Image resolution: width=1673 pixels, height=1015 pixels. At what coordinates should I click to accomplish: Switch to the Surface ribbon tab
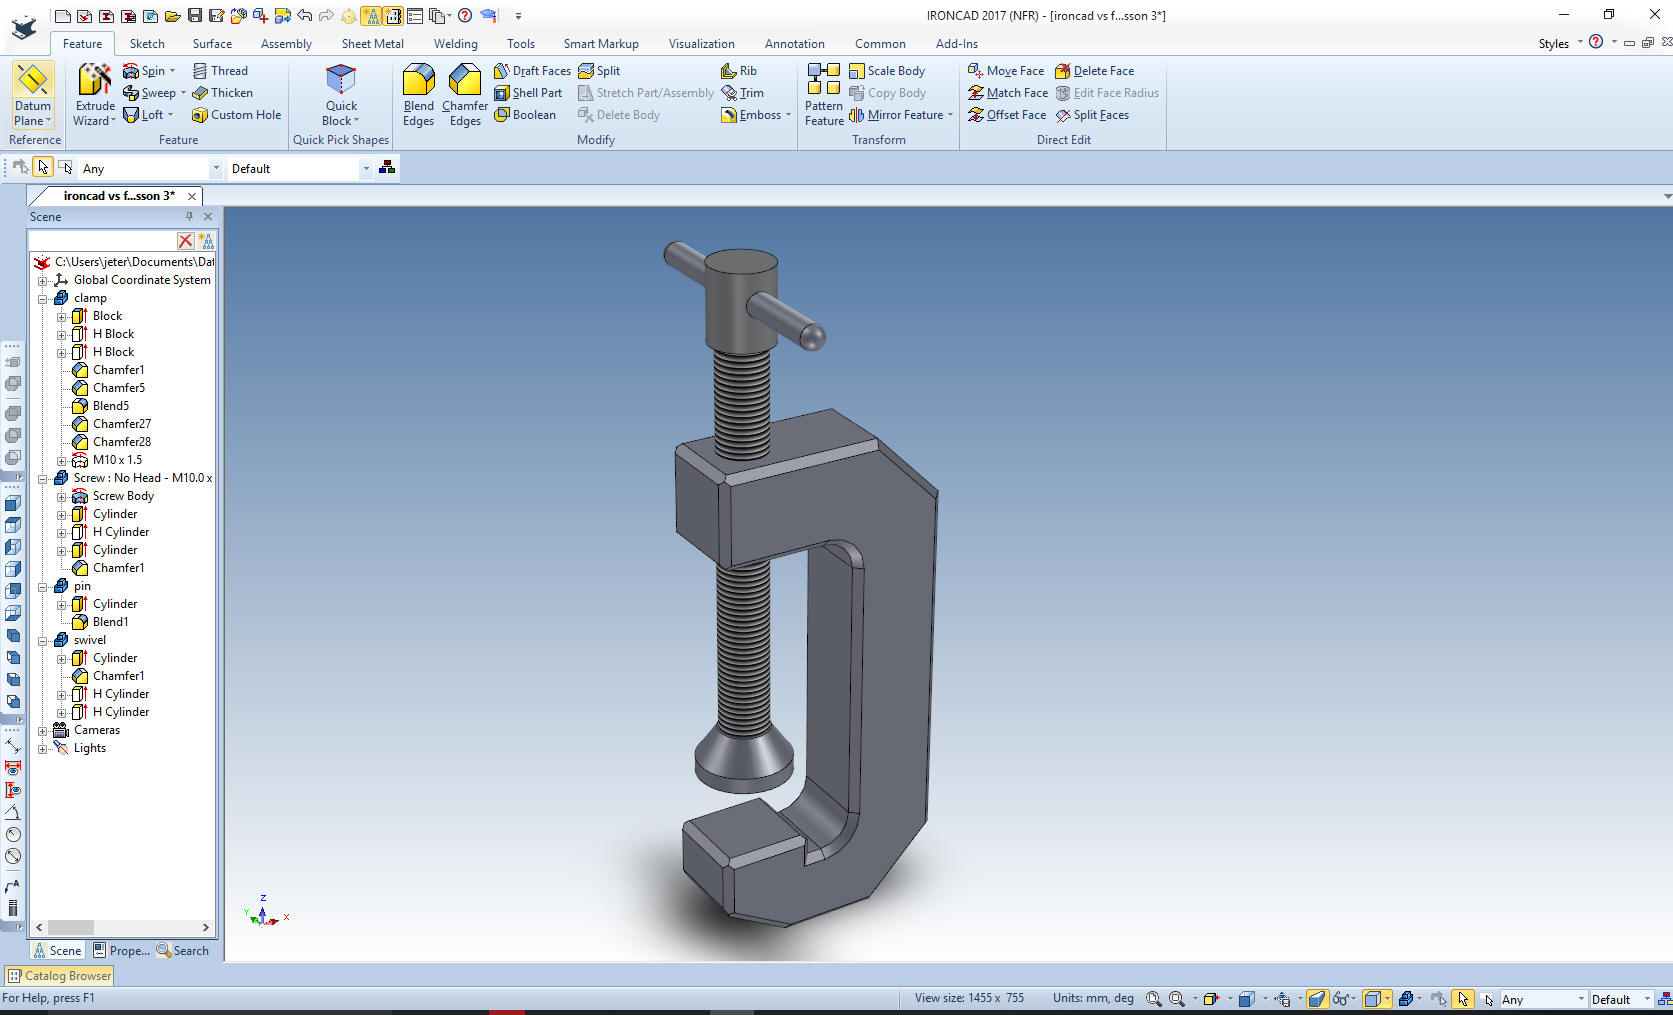click(x=212, y=44)
